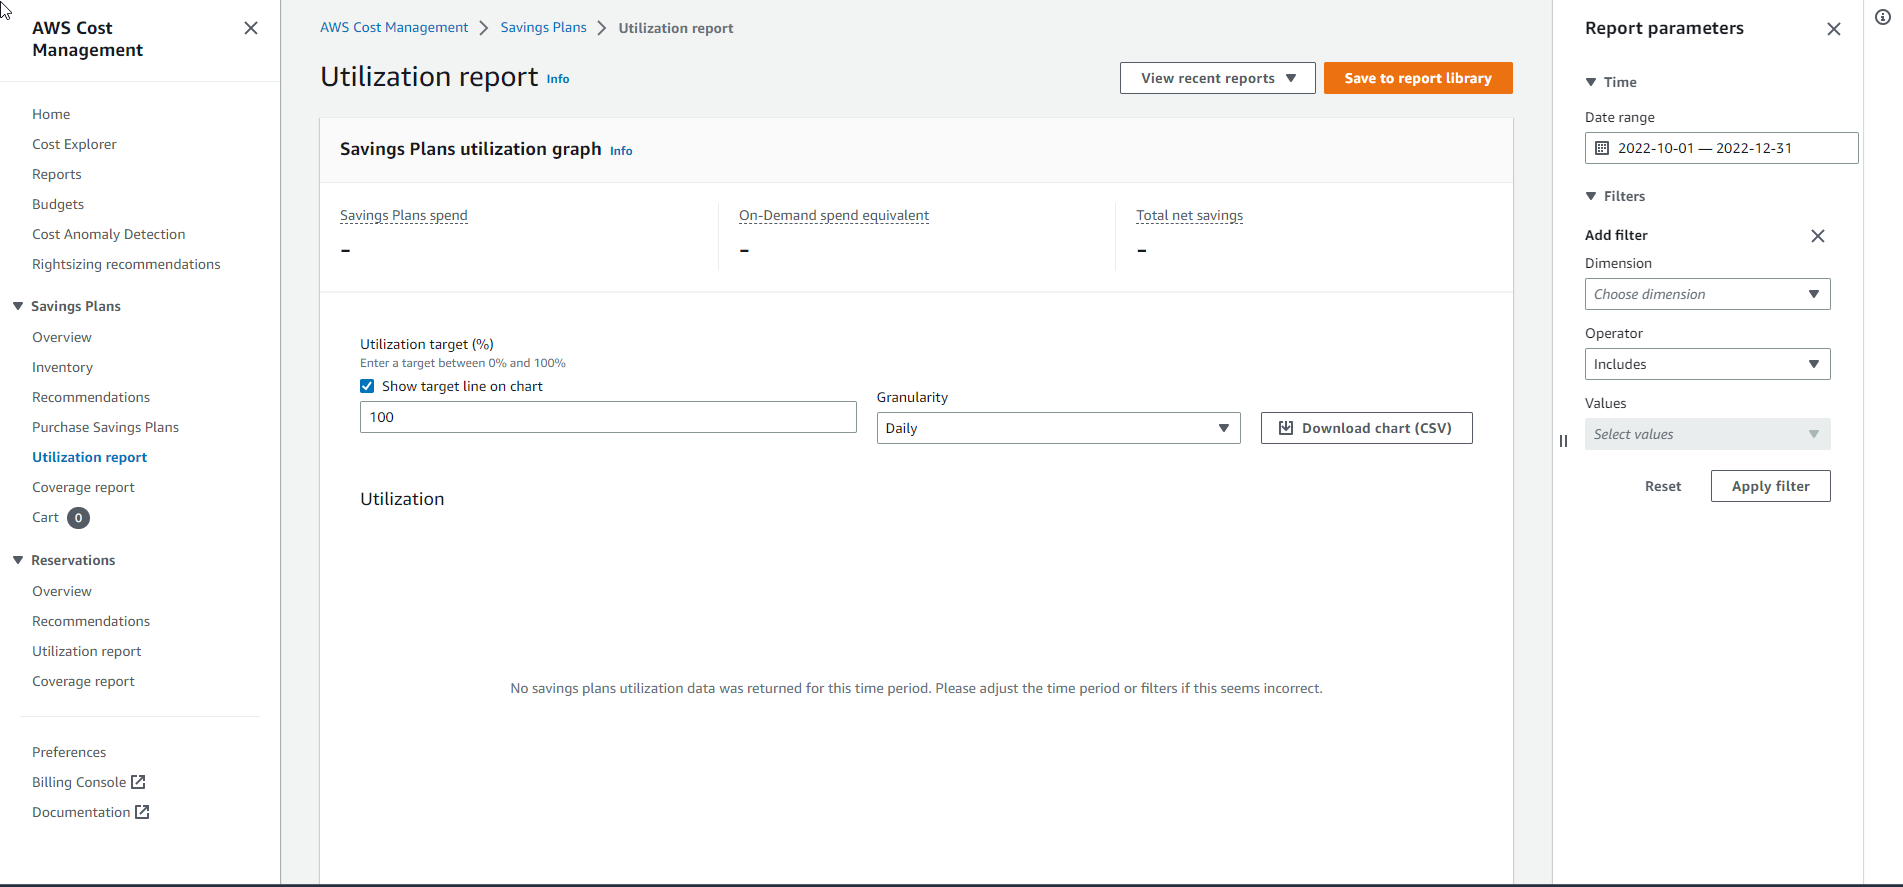This screenshot has width=1903, height=887.
Task: Open Documentation link
Action: pyautogui.click(x=81, y=812)
